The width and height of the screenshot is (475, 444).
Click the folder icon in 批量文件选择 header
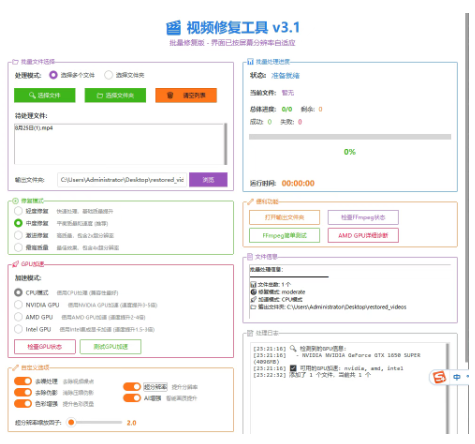[x=15, y=62]
